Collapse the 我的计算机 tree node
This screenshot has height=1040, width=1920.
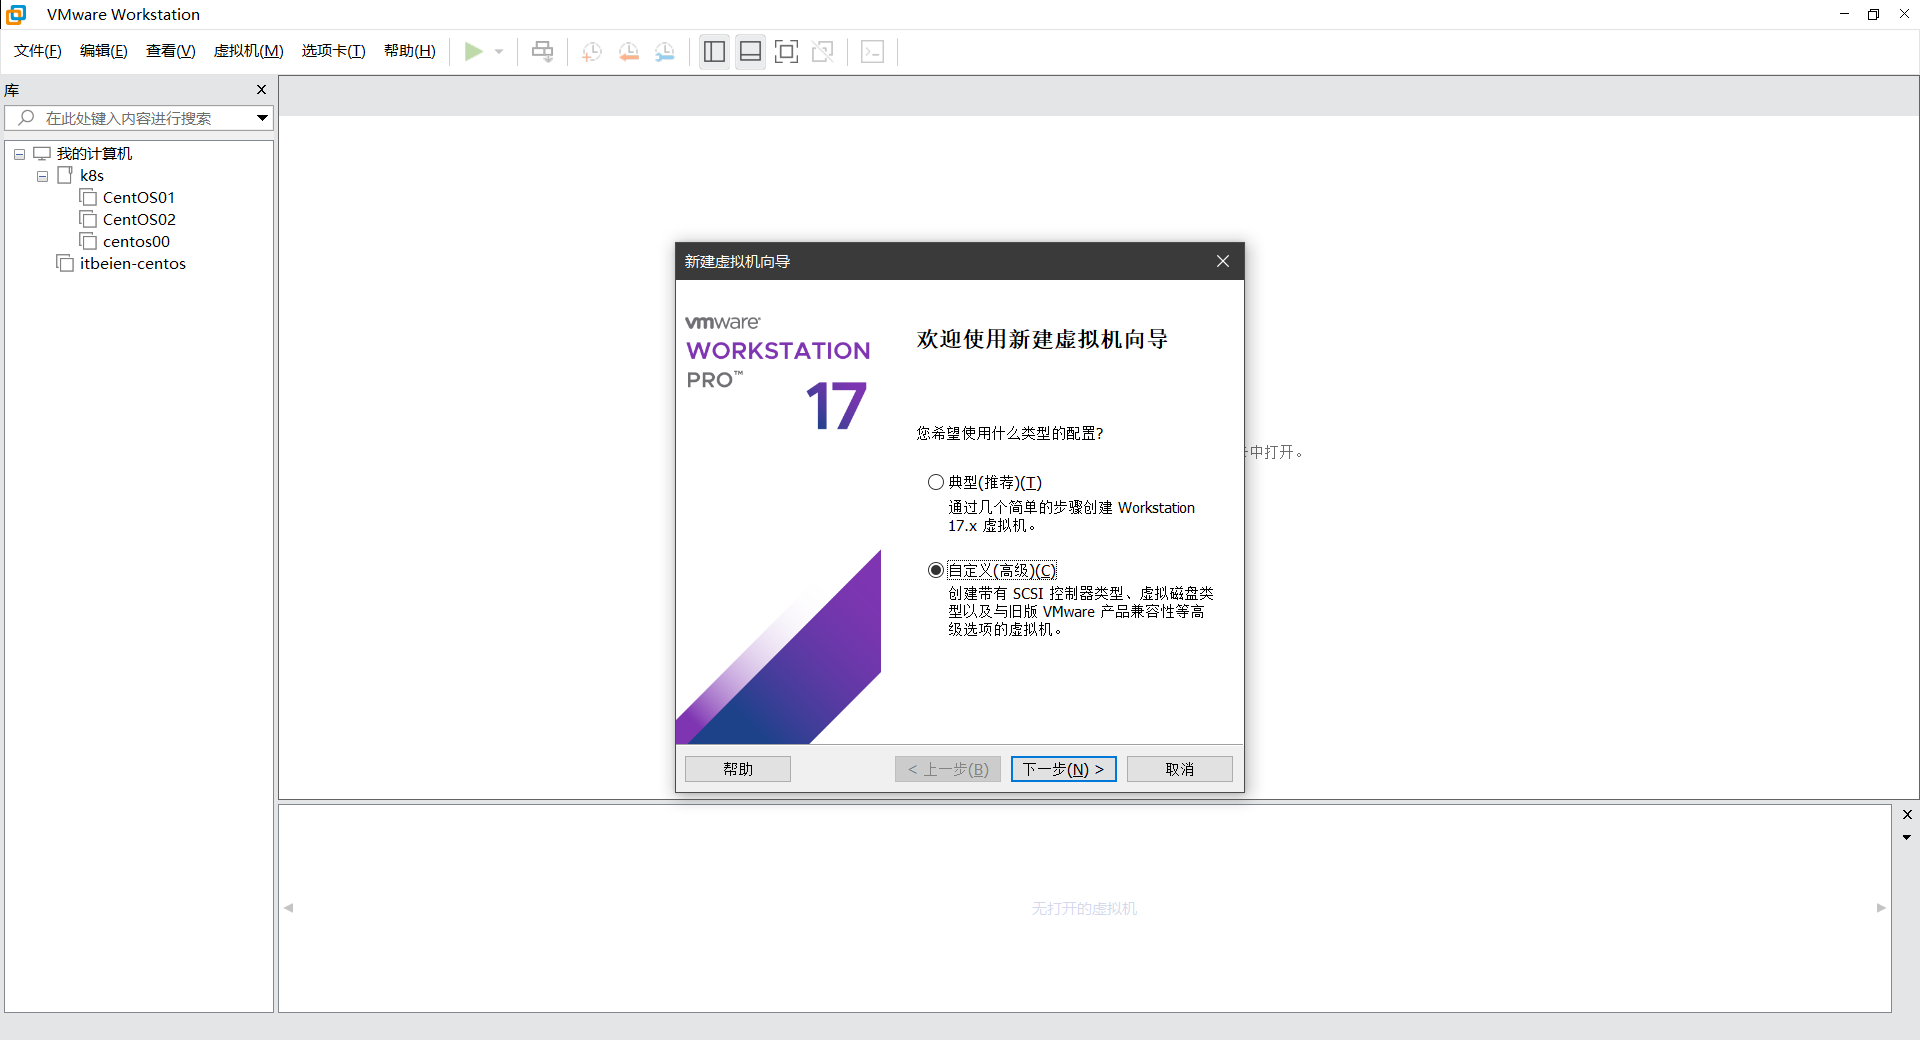tap(19, 154)
